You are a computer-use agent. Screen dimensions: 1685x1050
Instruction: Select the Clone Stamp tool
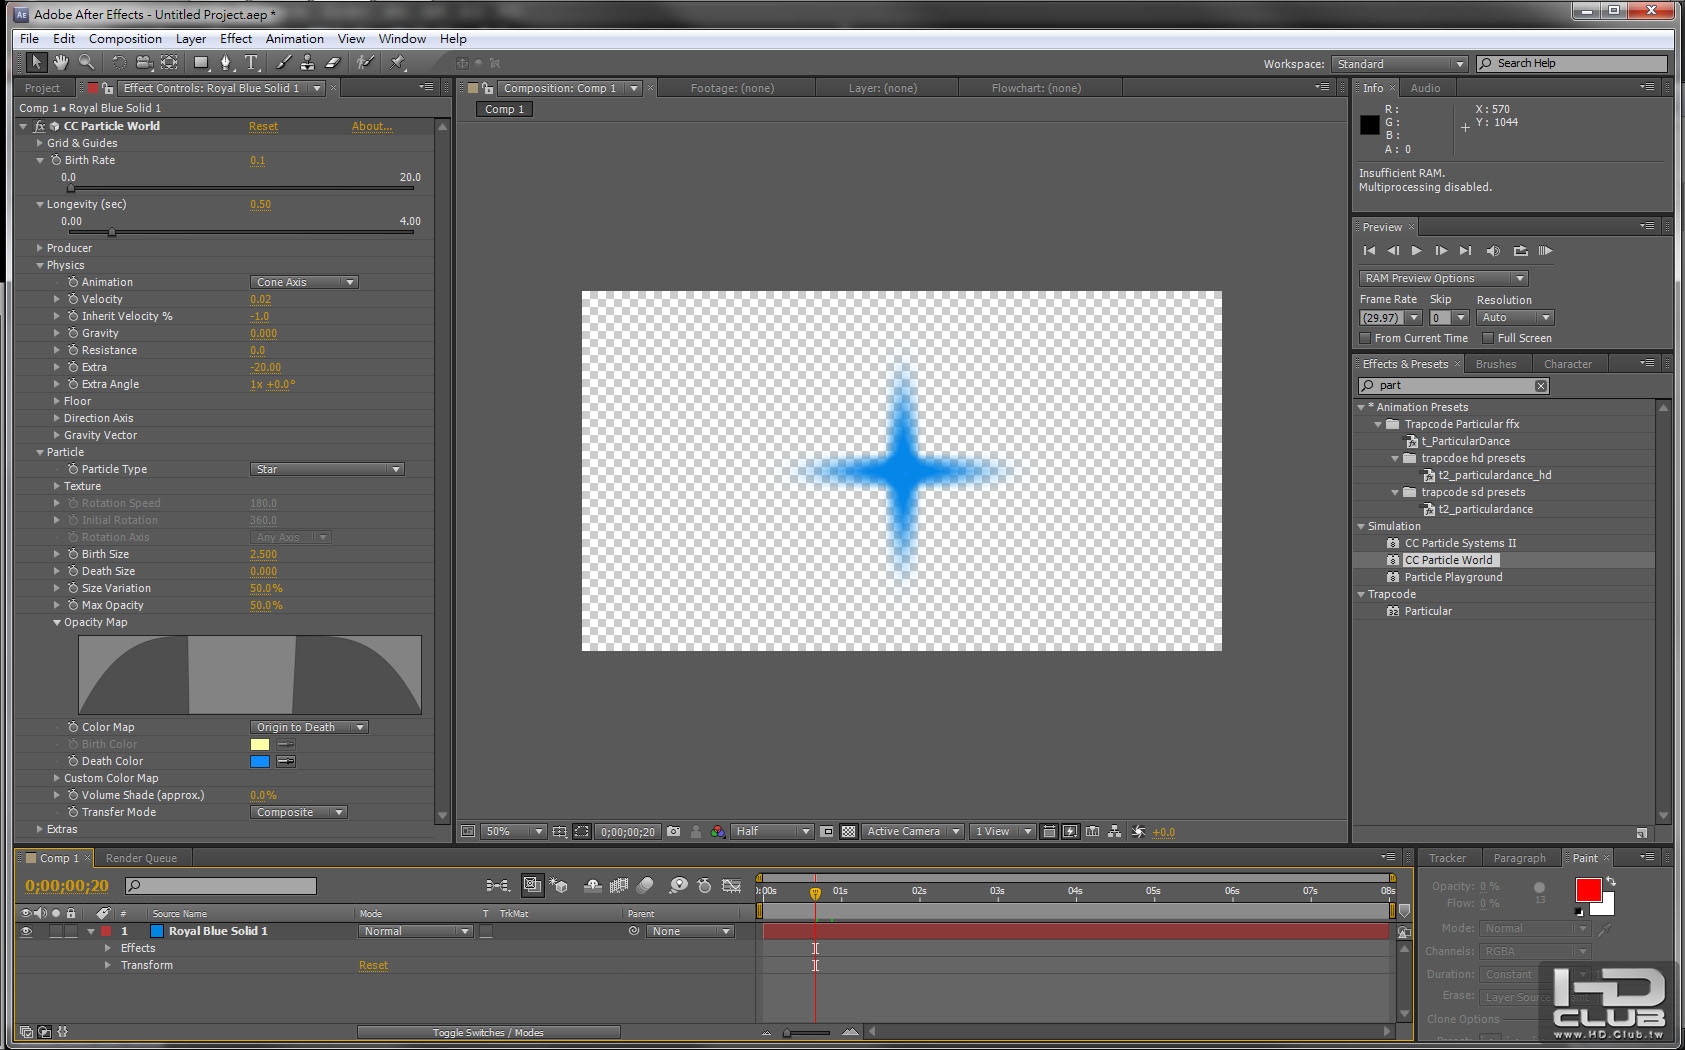(x=307, y=62)
